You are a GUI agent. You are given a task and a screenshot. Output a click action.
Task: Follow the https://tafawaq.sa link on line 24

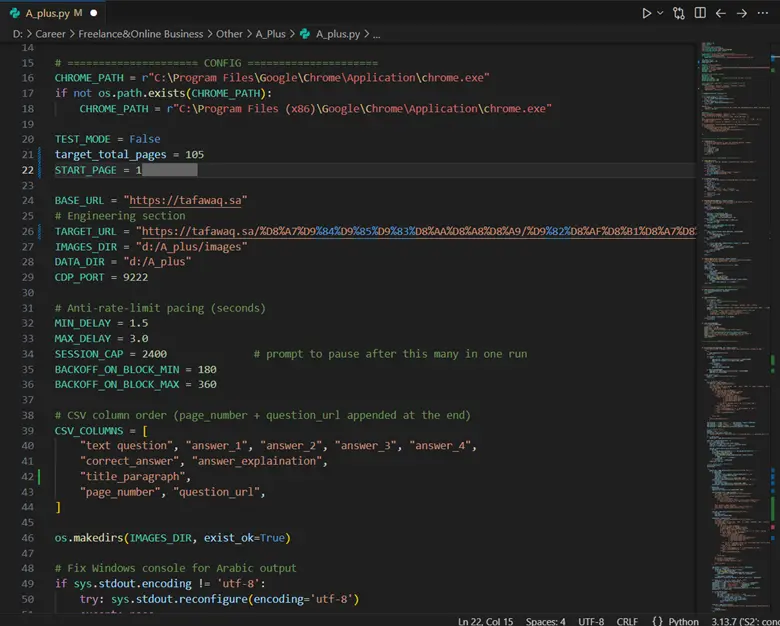pos(185,201)
